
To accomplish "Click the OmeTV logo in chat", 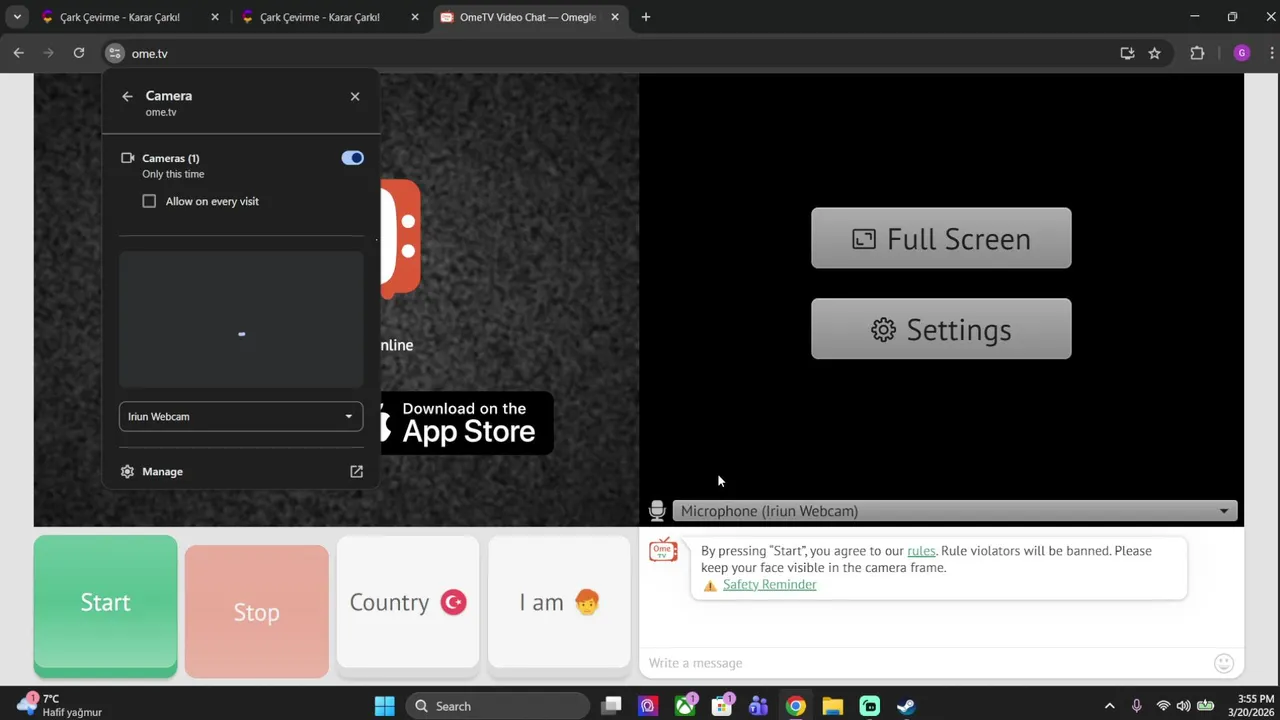I will click(x=663, y=551).
